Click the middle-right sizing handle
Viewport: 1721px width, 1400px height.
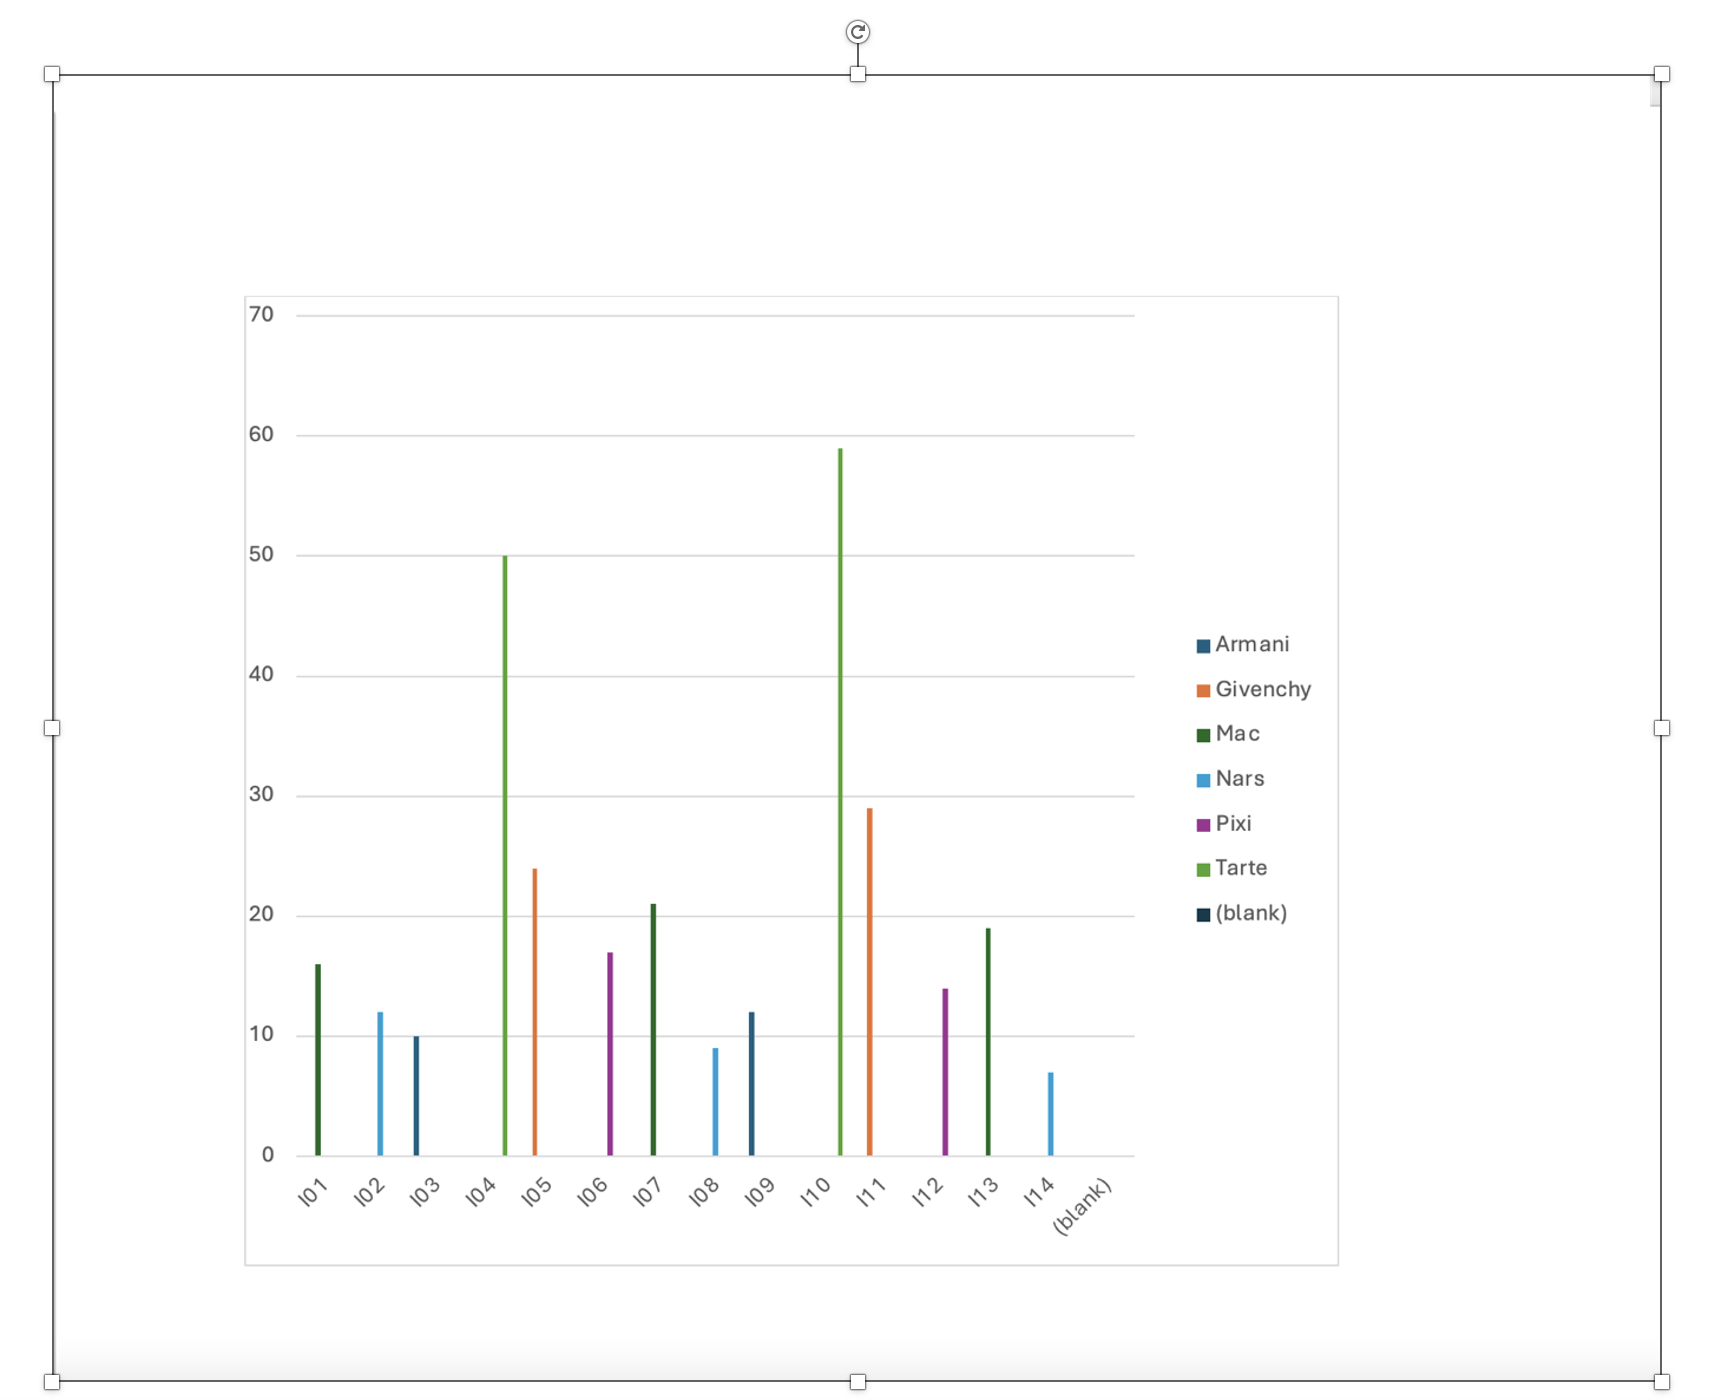click(1662, 728)
